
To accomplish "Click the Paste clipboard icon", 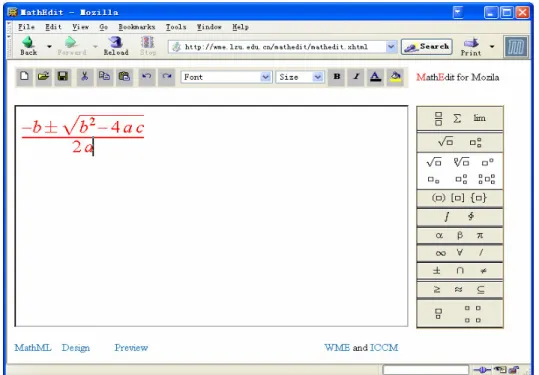I will tap(124, 76).
